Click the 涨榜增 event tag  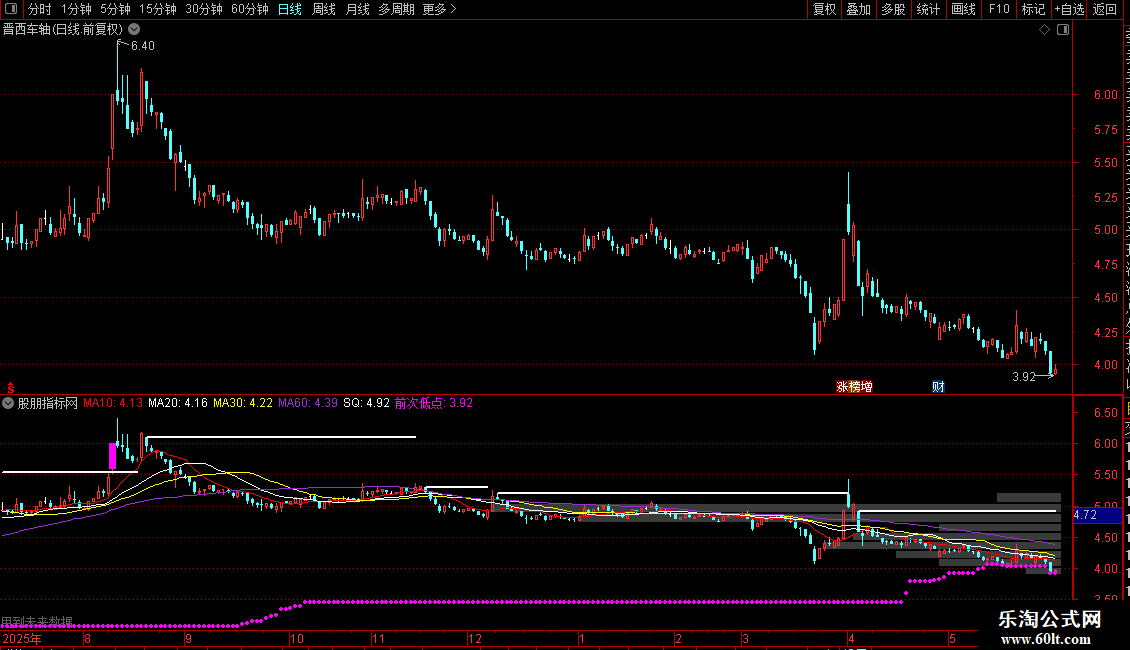854,387
